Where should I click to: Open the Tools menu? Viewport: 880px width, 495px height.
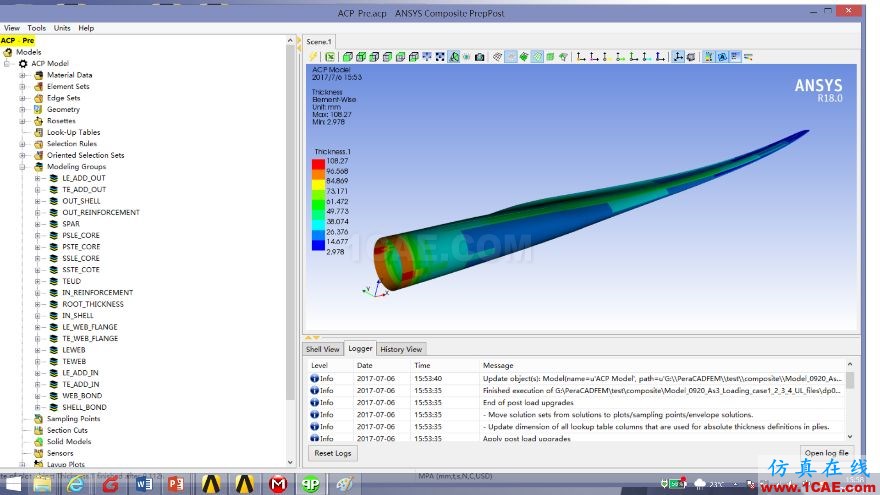click(36, 28)
